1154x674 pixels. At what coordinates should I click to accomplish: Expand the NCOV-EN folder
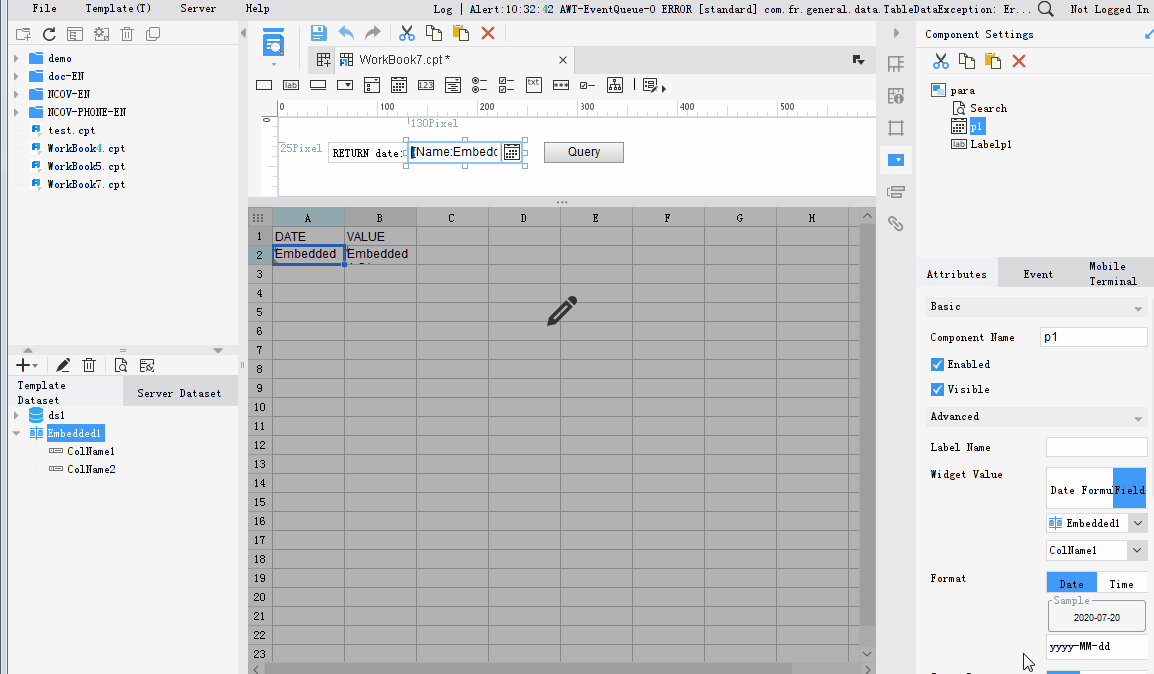click(x=16, y=94)
